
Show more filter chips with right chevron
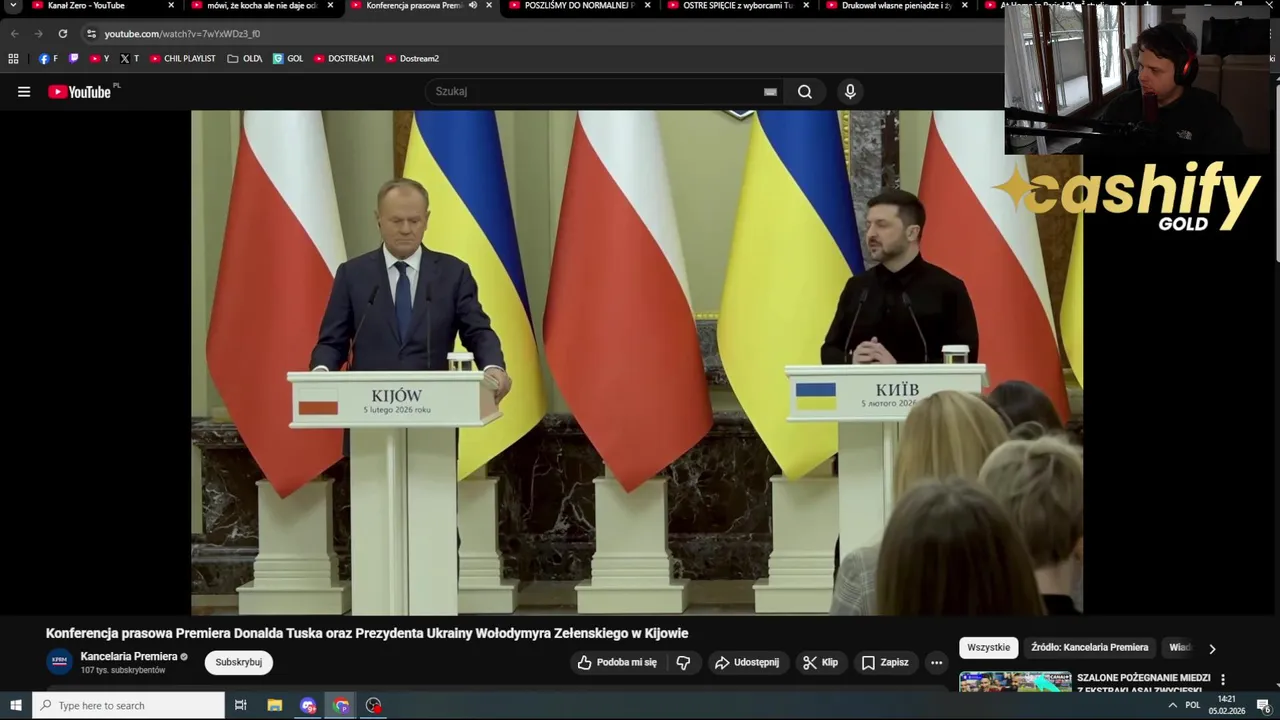coord(1212,649)
